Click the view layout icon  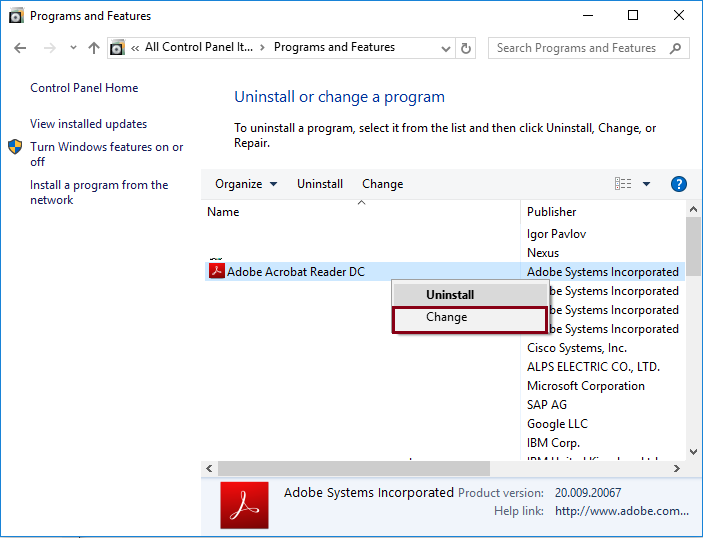pos(623,184)
